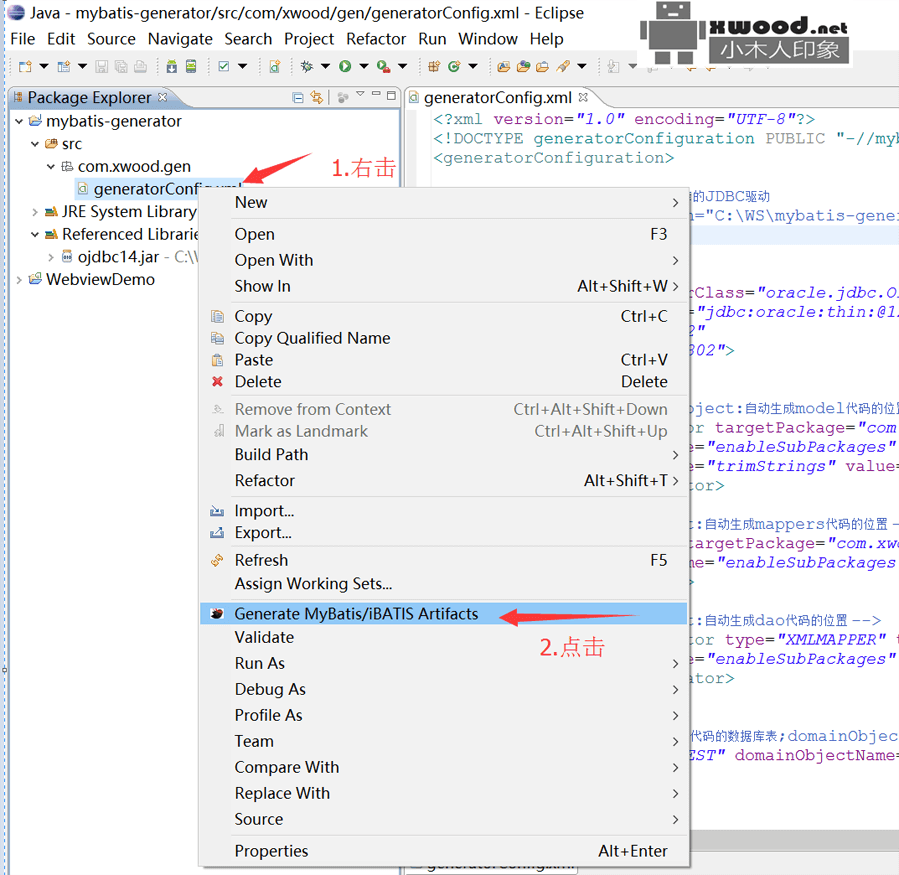
Task: Click the Search flashlight toolbar icon
Action: (562, 67)
